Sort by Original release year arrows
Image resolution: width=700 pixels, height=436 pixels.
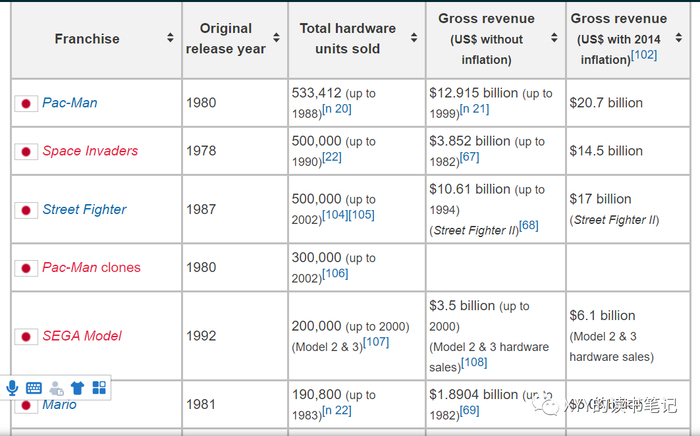(x=278, y=39)
